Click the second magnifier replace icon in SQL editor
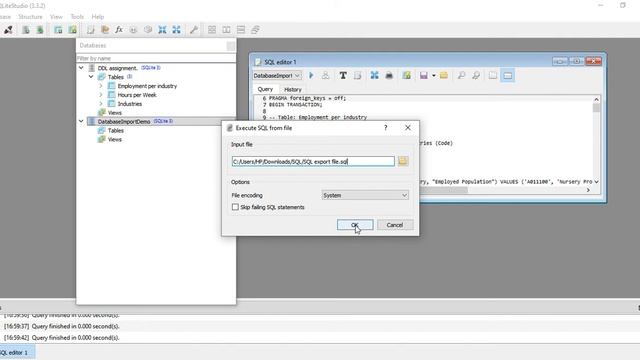The height and width of the screenshot is (360, 640). [x=476, y=76]
